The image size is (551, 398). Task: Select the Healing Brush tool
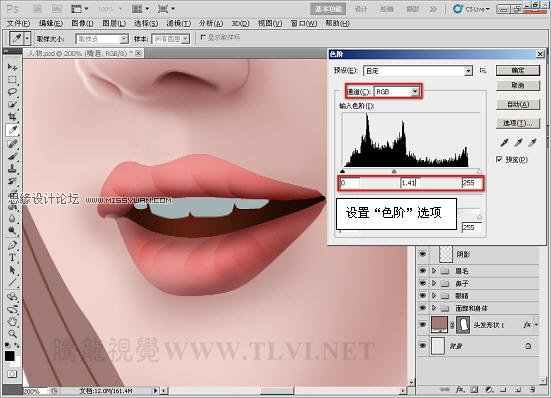pyautogui.click(x=12, y=143)
